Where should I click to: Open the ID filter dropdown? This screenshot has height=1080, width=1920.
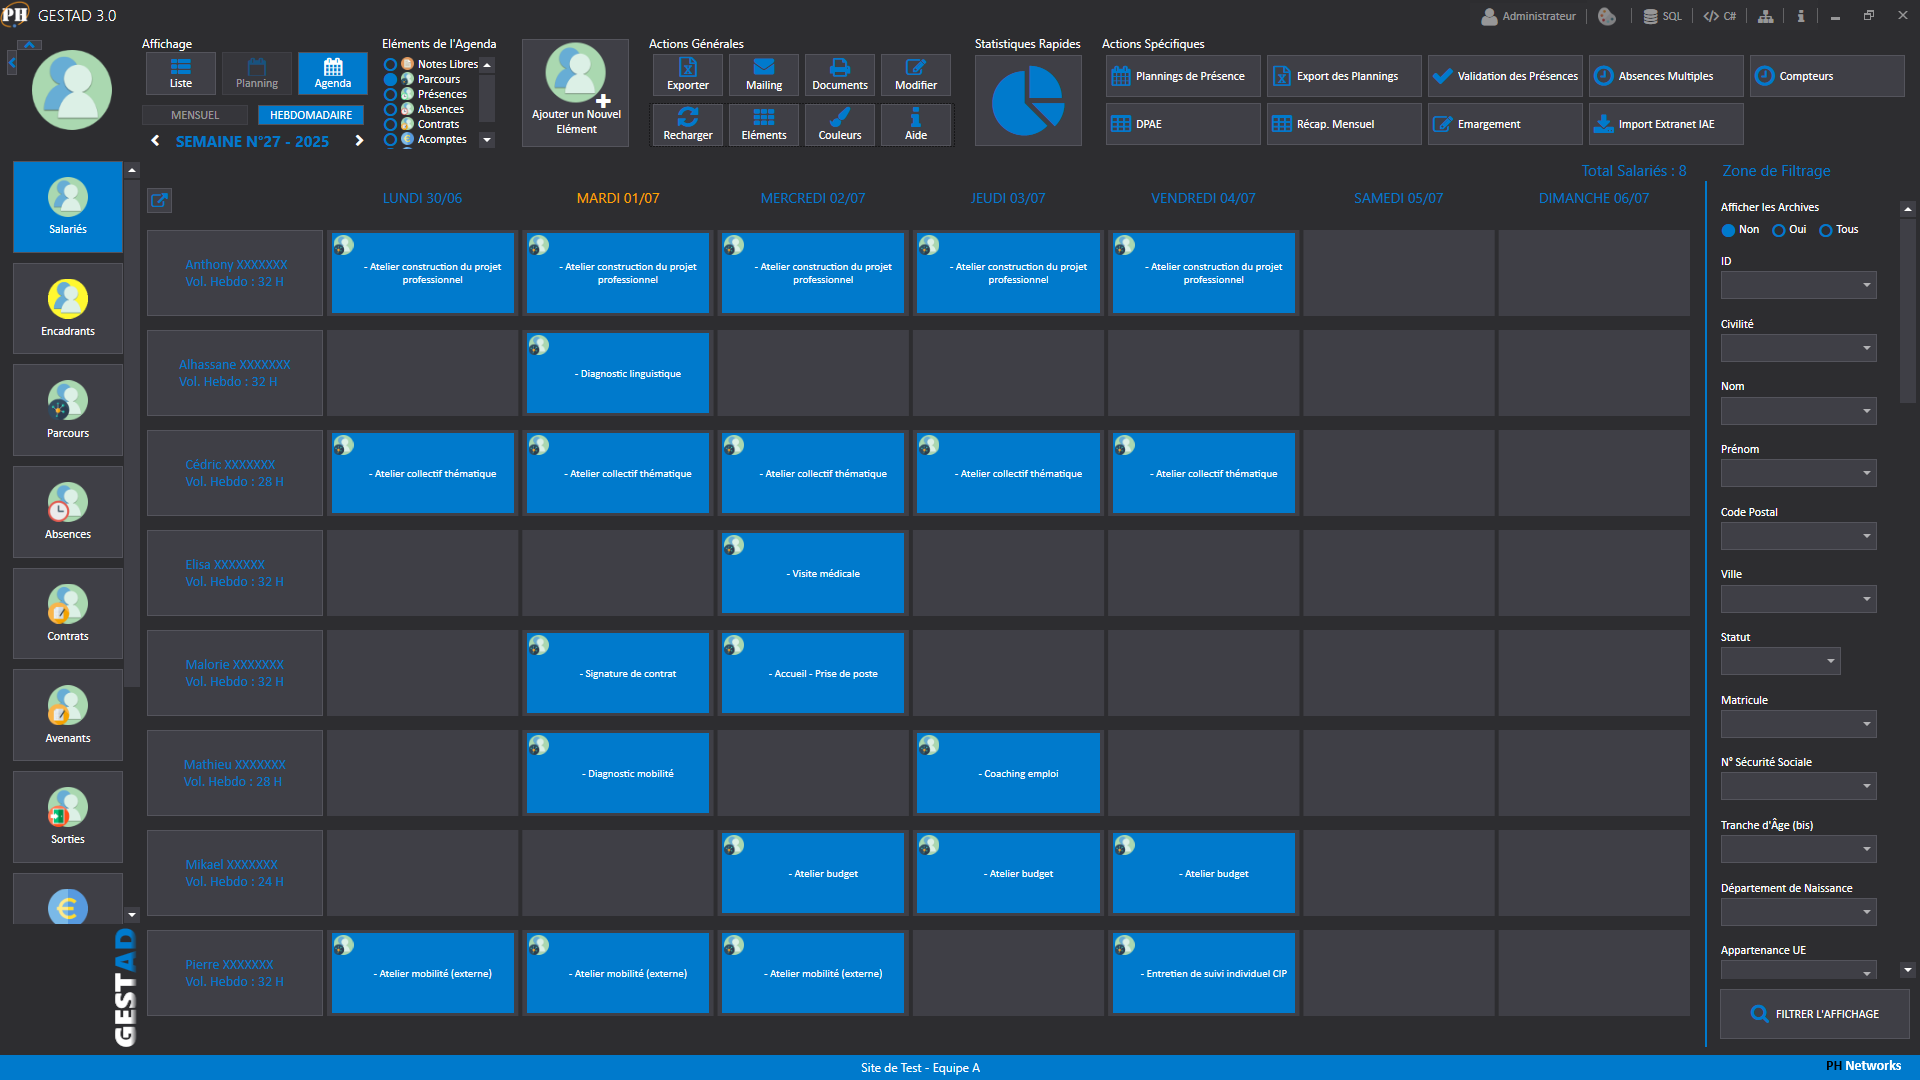pos(1798,285)
